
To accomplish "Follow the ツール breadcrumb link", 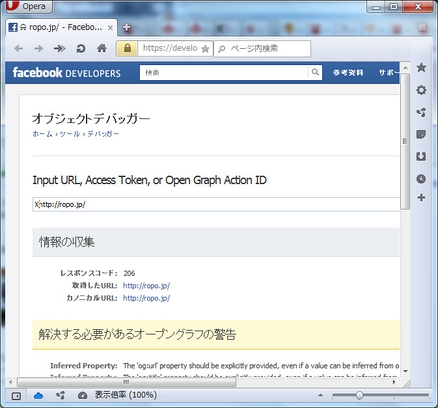I will click(70, 134).
